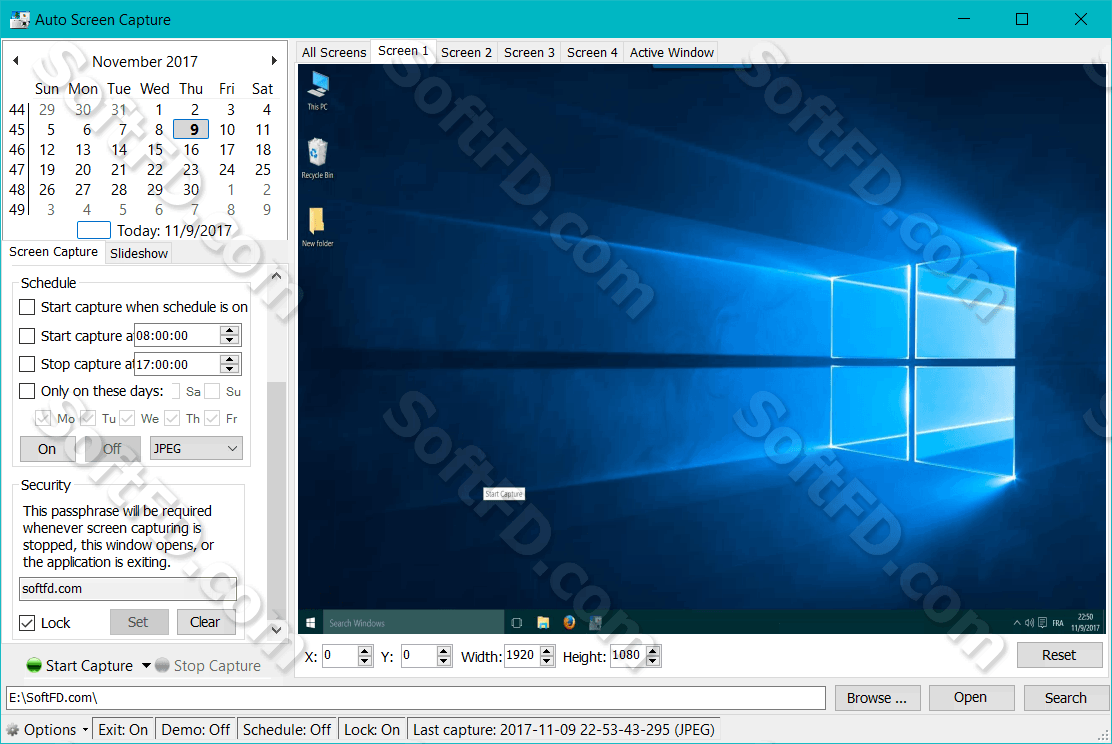Enable Start capture when schedule is on
Screen dimensions: 1112x744
coord(27,307)
